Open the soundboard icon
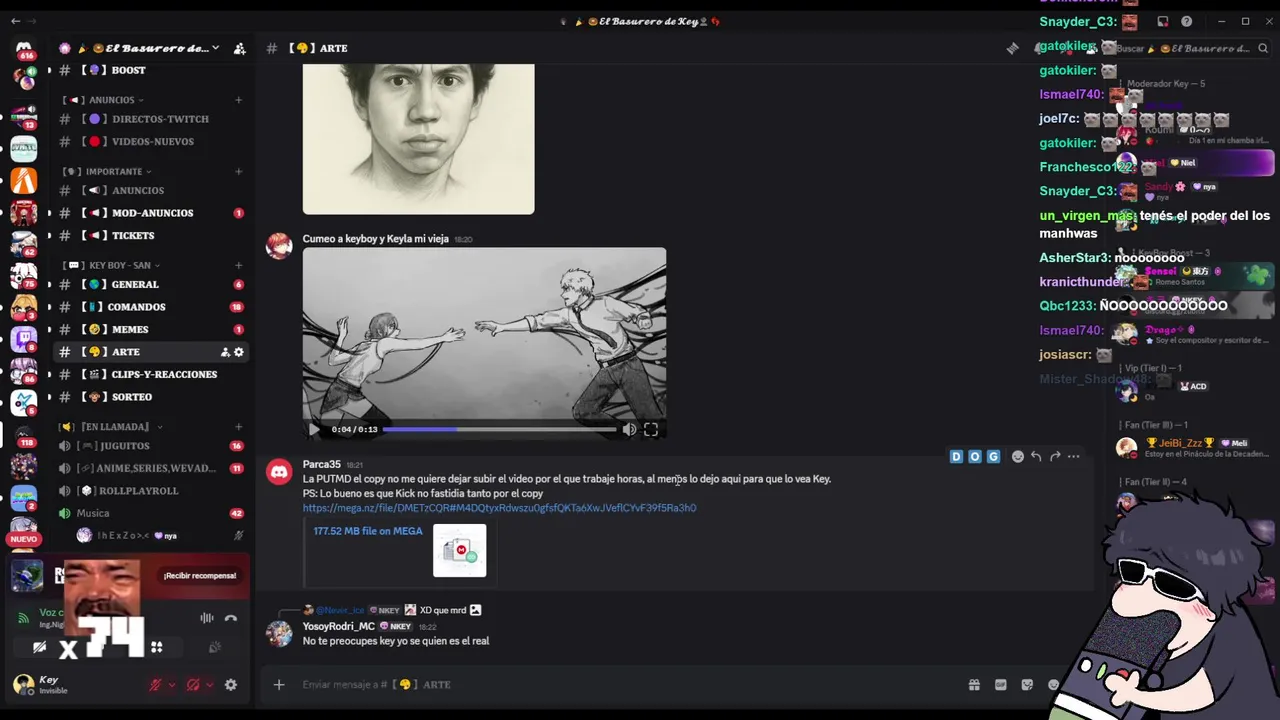1280x720 pixels. (214, 648)
